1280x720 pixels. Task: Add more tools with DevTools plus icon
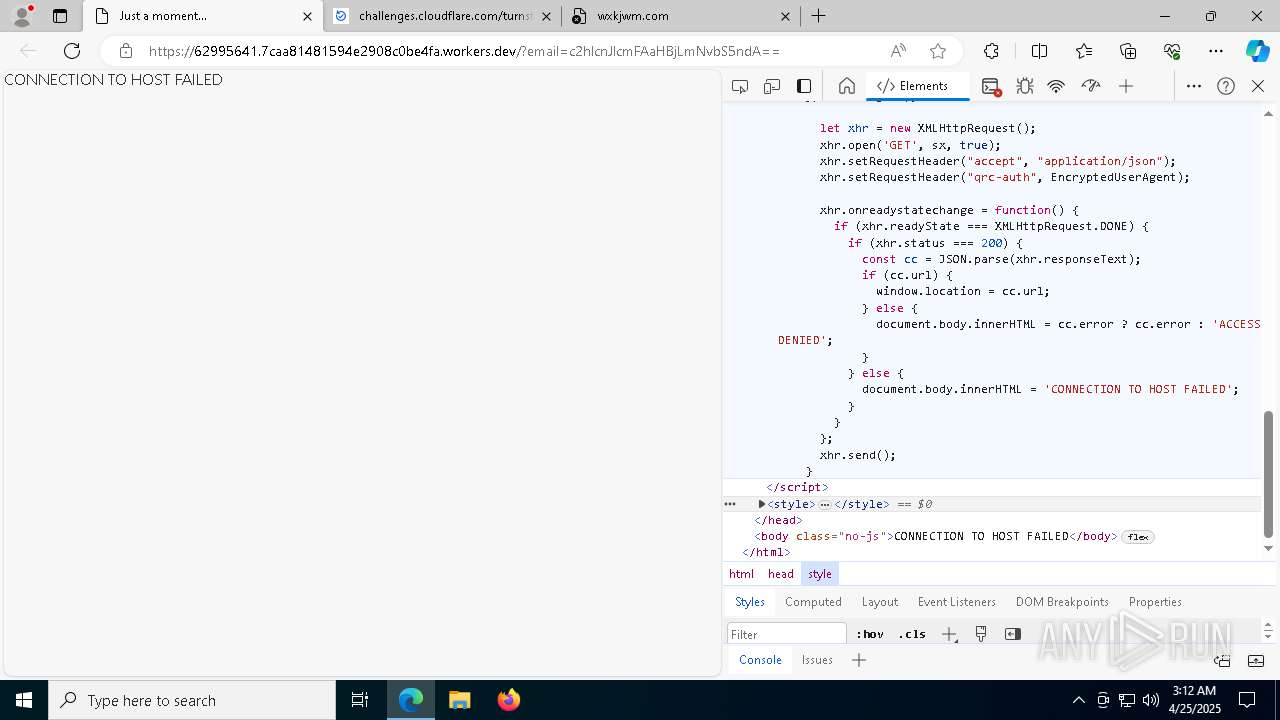1126,86
